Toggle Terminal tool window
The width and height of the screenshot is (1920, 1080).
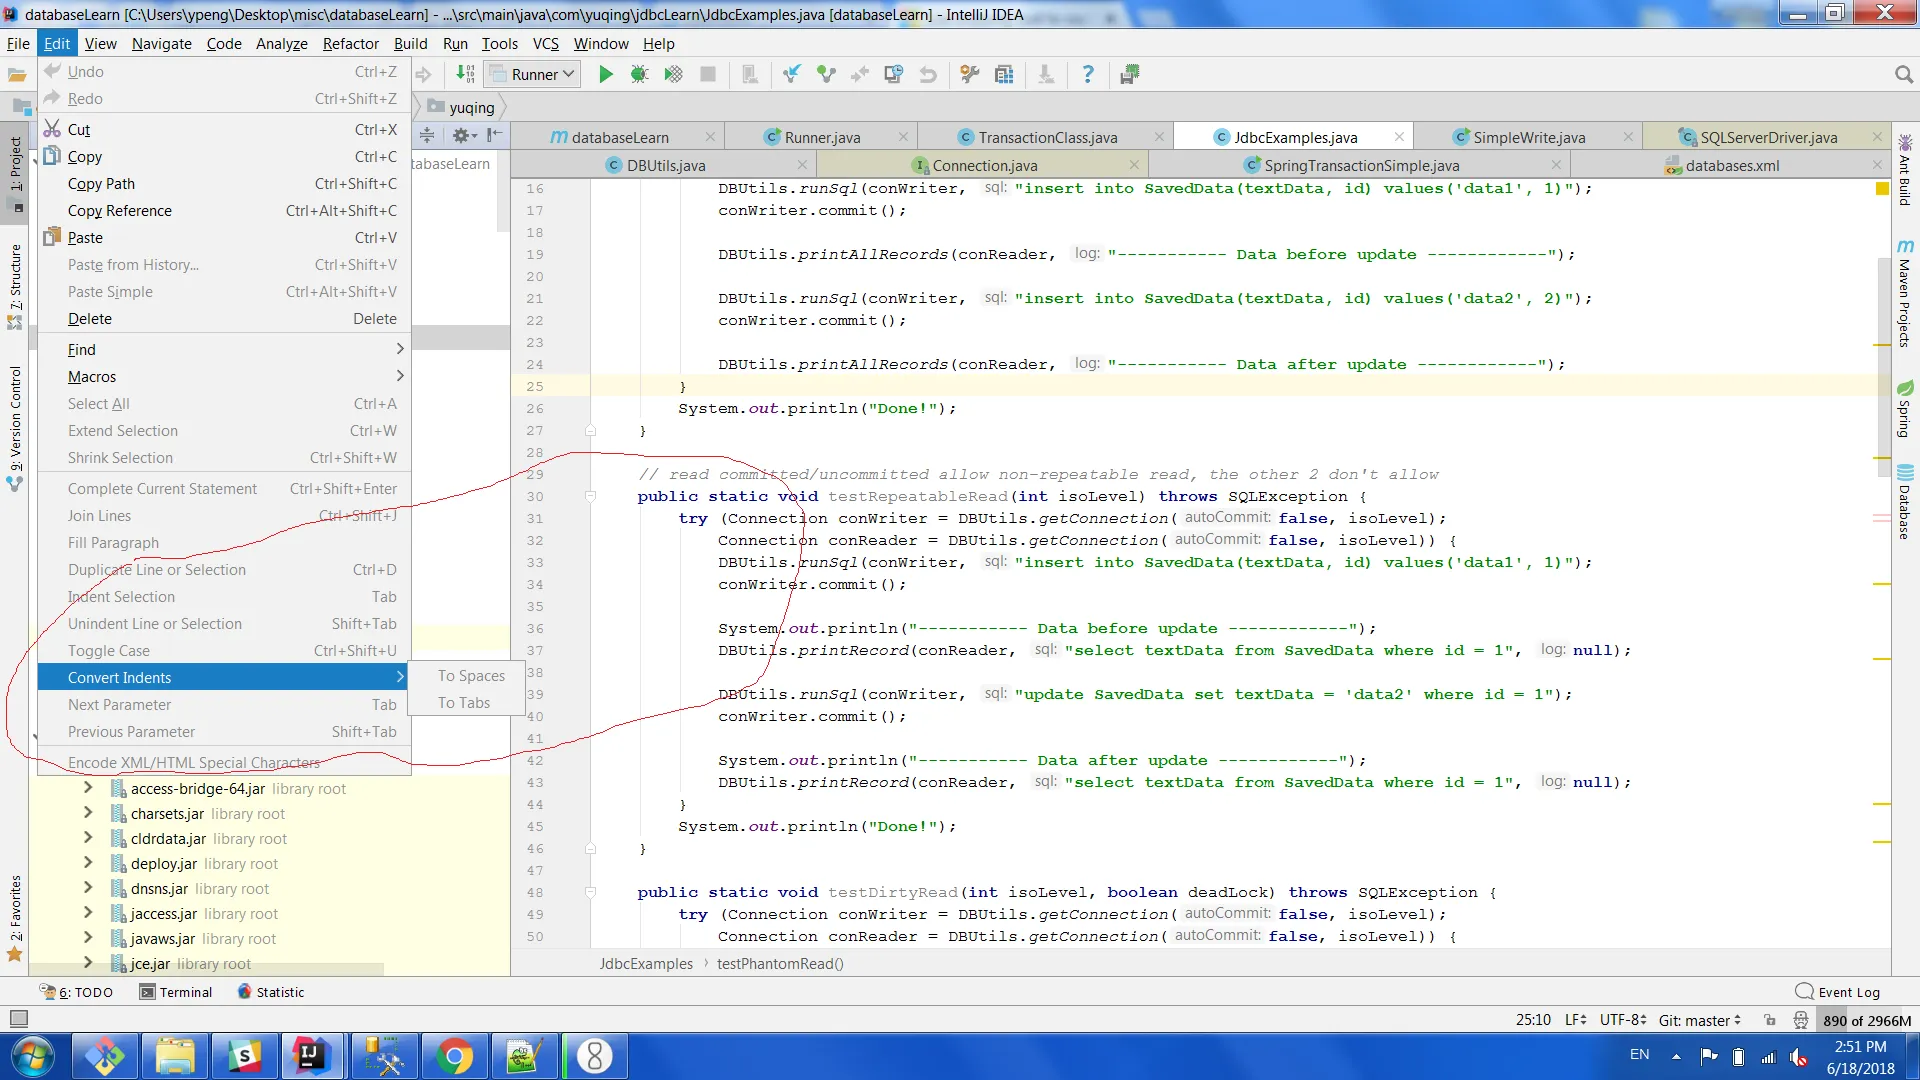pyautogui.click(x=176, y=992)
